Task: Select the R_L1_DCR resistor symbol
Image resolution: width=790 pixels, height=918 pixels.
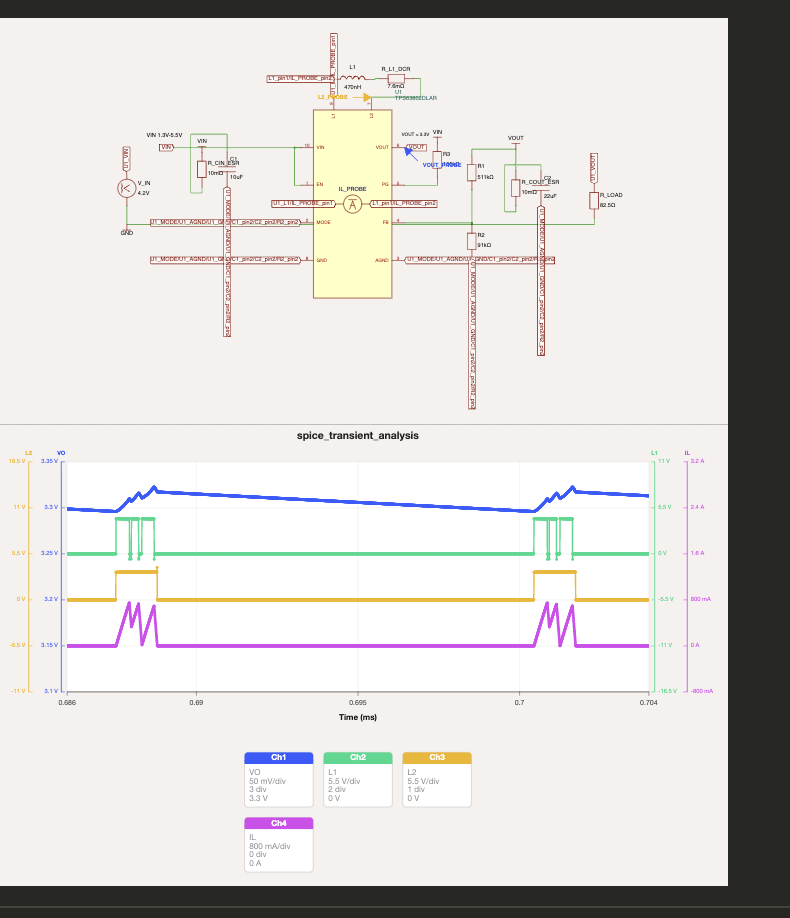Action: pyautogui.click(x=396, y=79)
